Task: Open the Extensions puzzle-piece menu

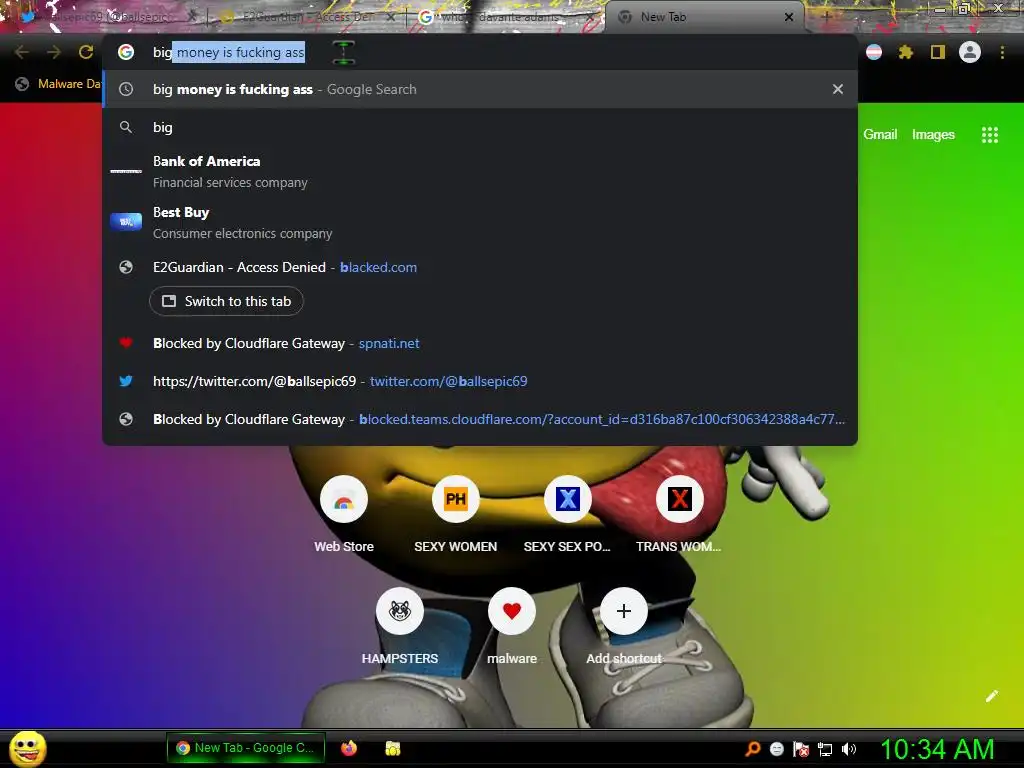Action: tap(905, 52)
